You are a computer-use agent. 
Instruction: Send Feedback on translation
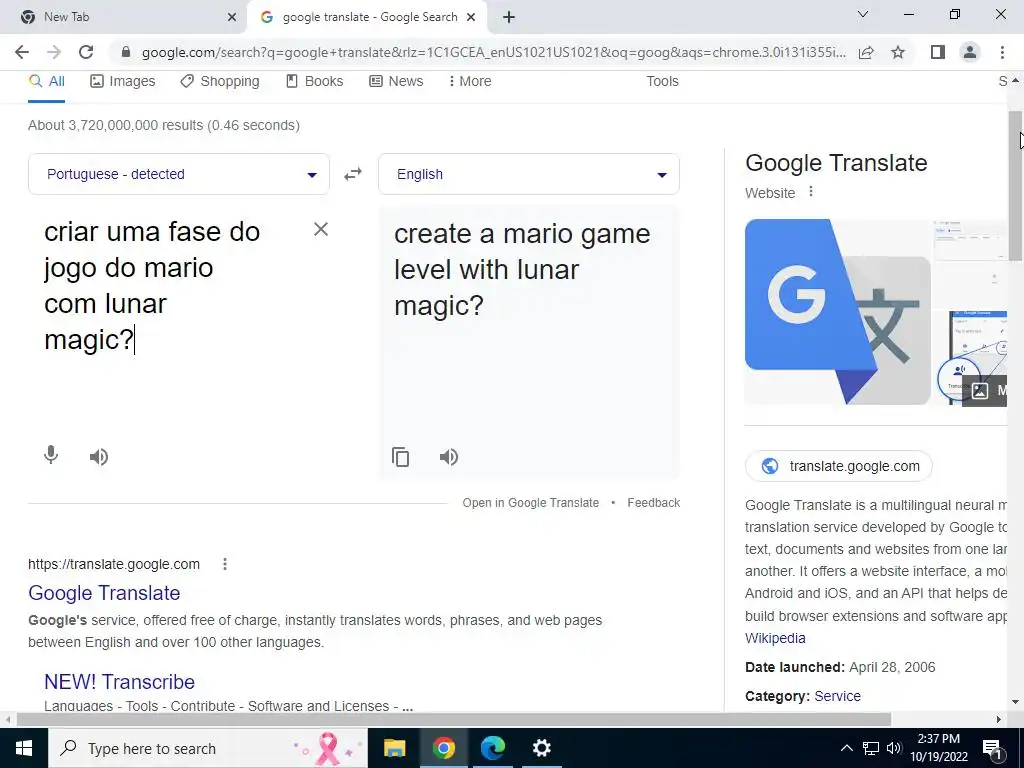click(x=654, y=503)
